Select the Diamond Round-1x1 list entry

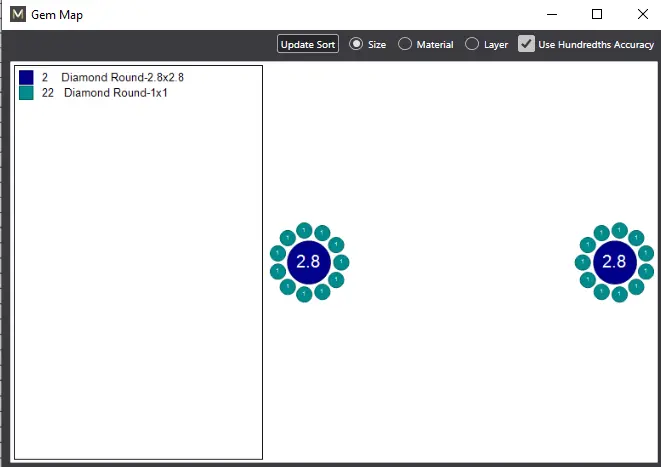click(120, 92)
